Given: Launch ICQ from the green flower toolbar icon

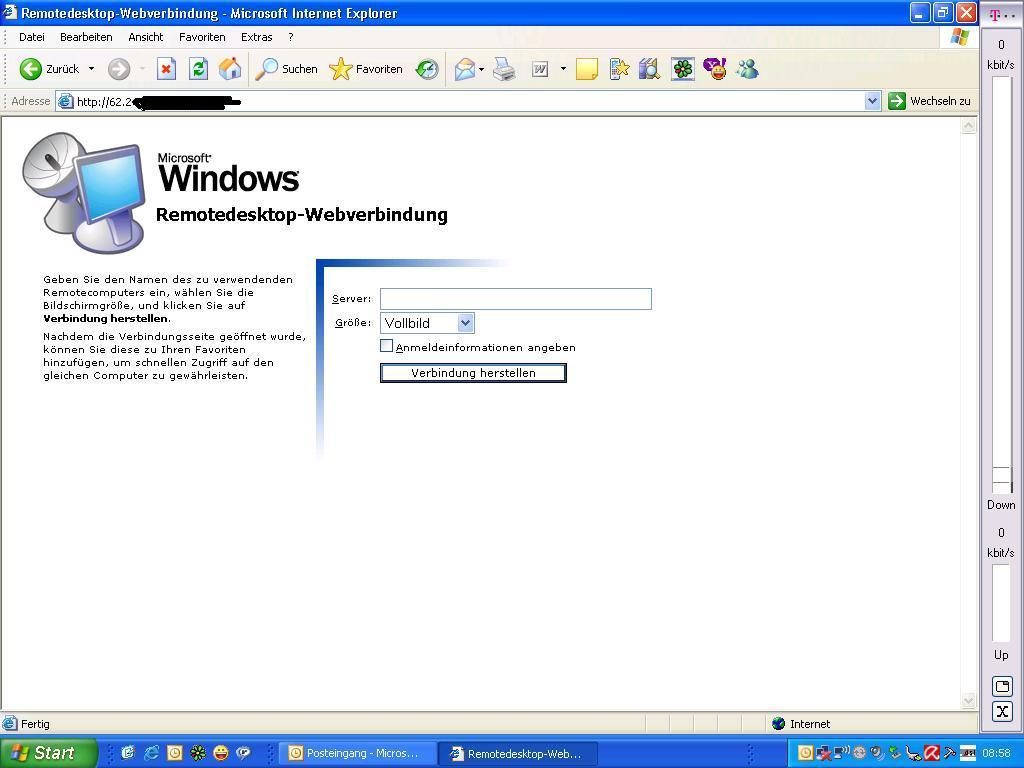Looking at the screenshot, I should pos(682,69).
